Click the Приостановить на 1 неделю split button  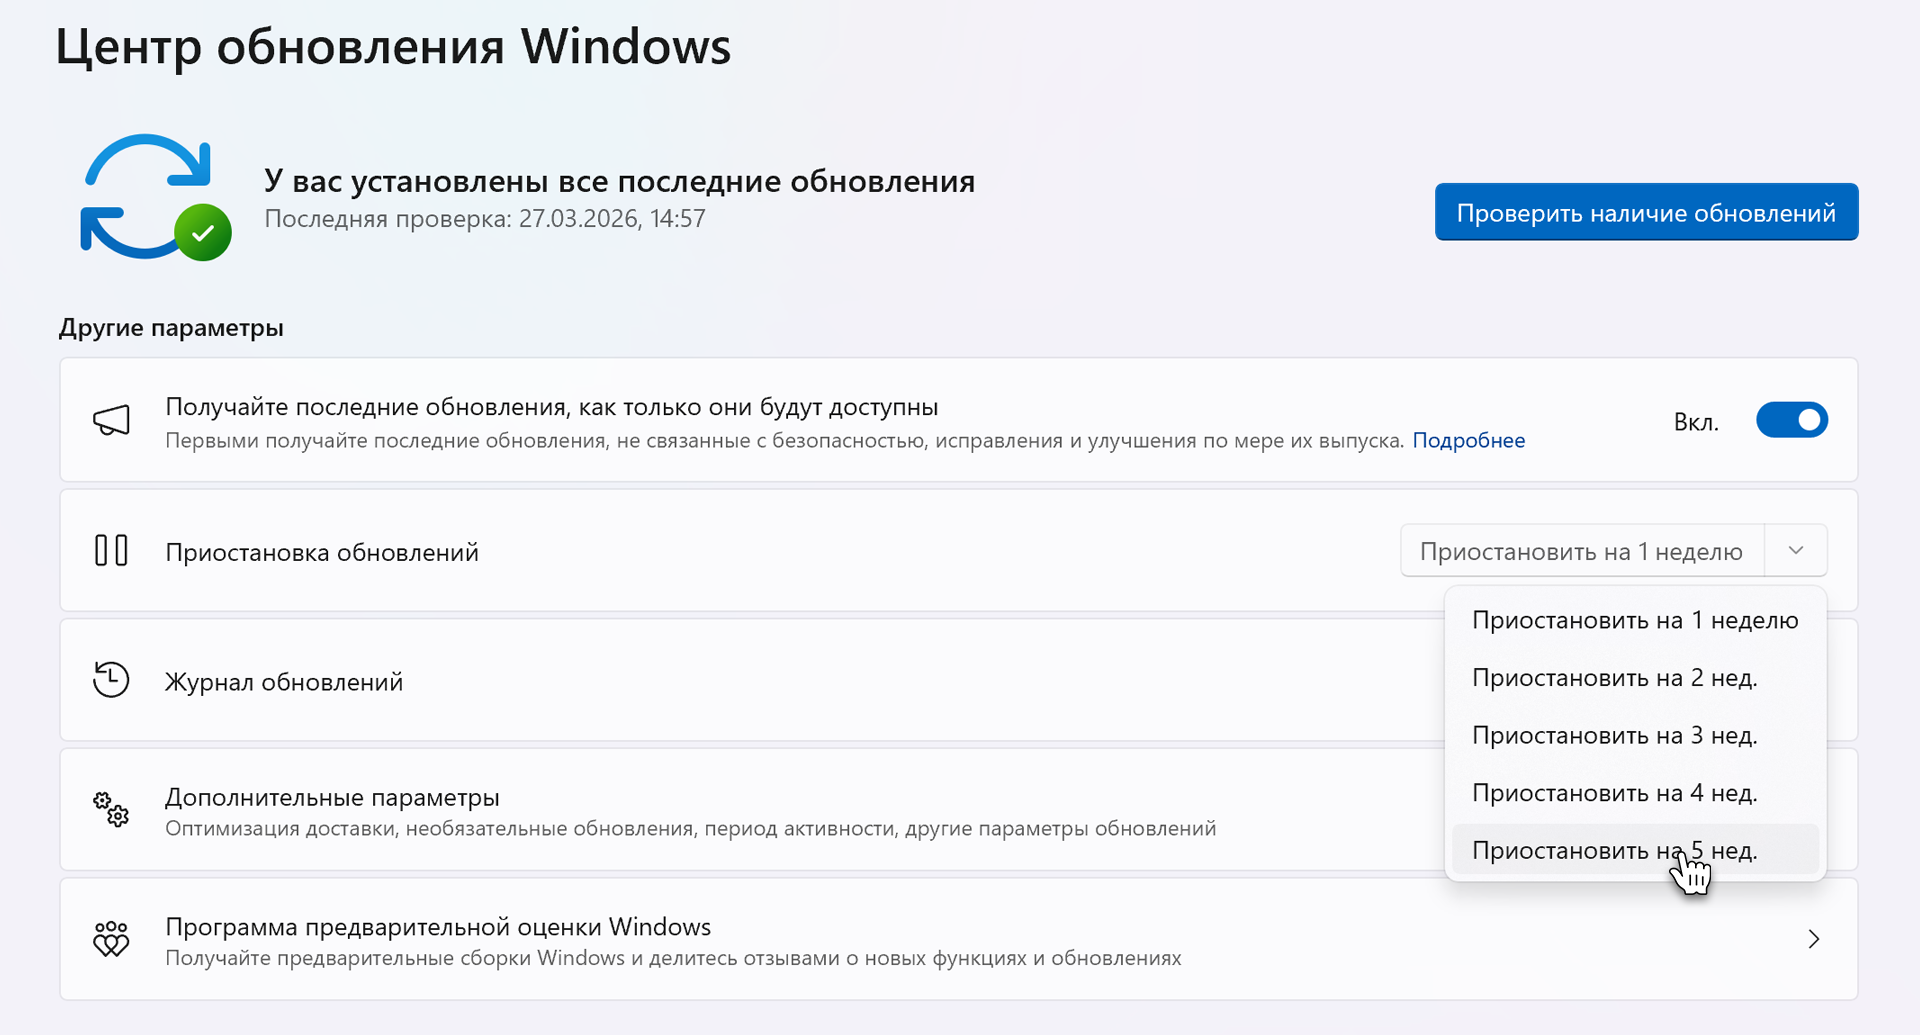click(1581, 551)
